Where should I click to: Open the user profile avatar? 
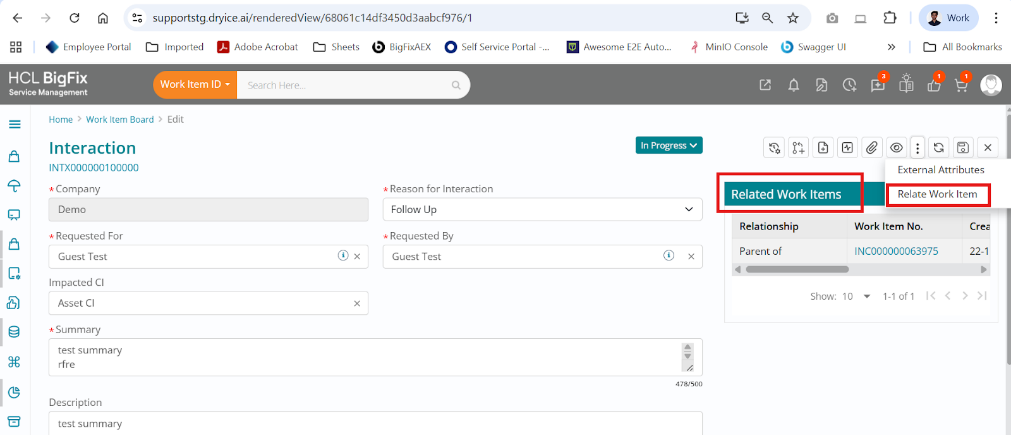pyautogui.click(x=990, y=85)
